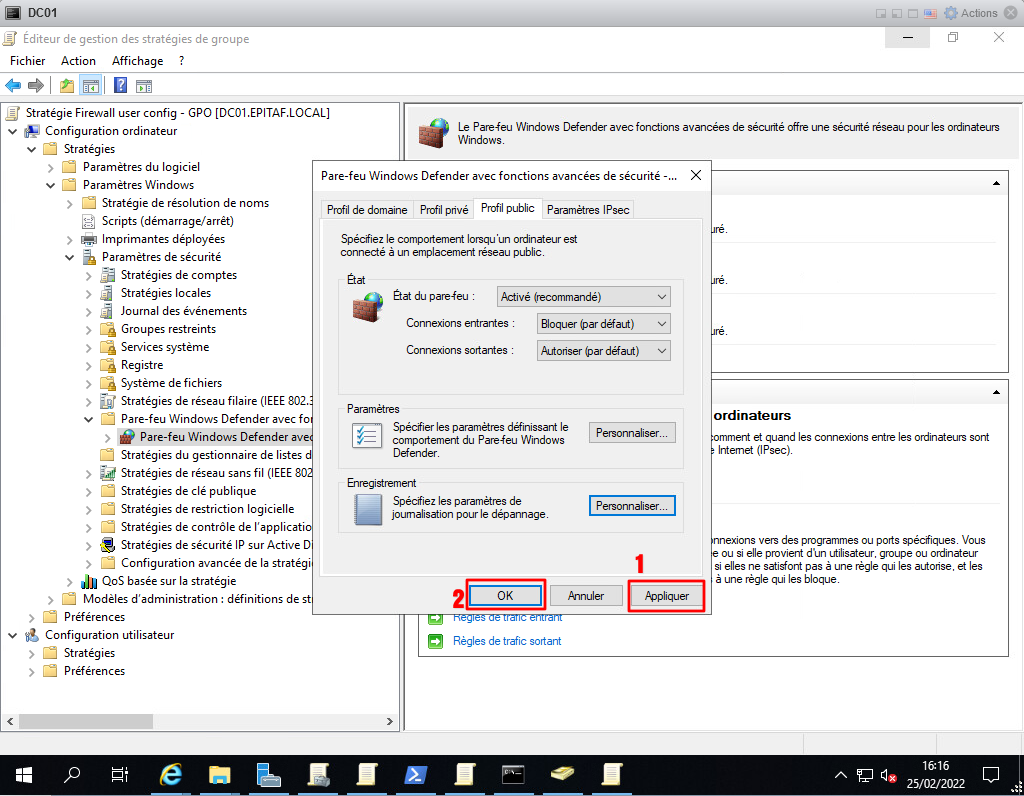Click Personnaliser in the Enregistrement section
1024x796 pixels.
[x=631, y=506]
